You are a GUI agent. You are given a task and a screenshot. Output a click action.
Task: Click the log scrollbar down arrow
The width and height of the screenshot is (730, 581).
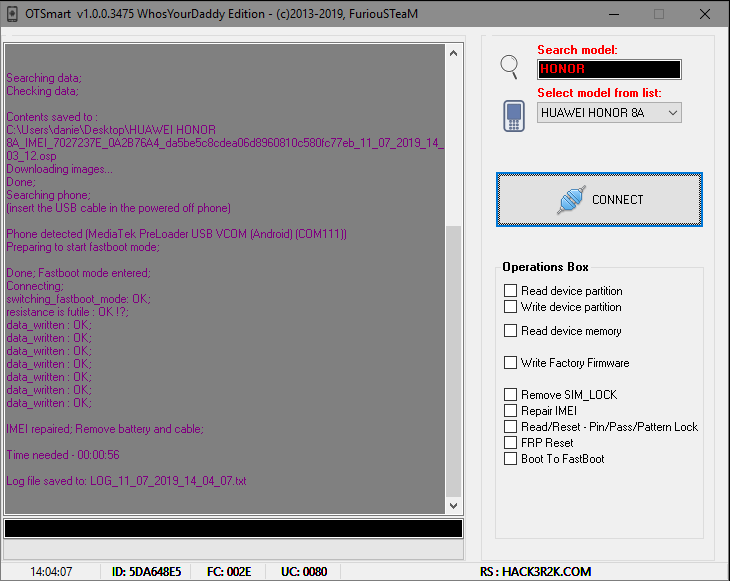[453, 506]
